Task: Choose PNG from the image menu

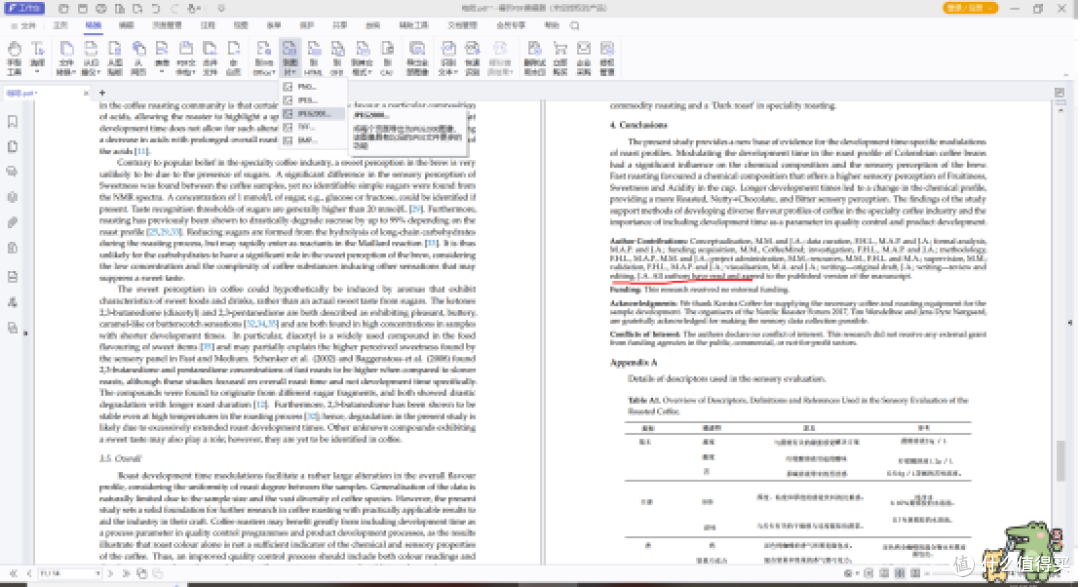Action: [313, 87]
